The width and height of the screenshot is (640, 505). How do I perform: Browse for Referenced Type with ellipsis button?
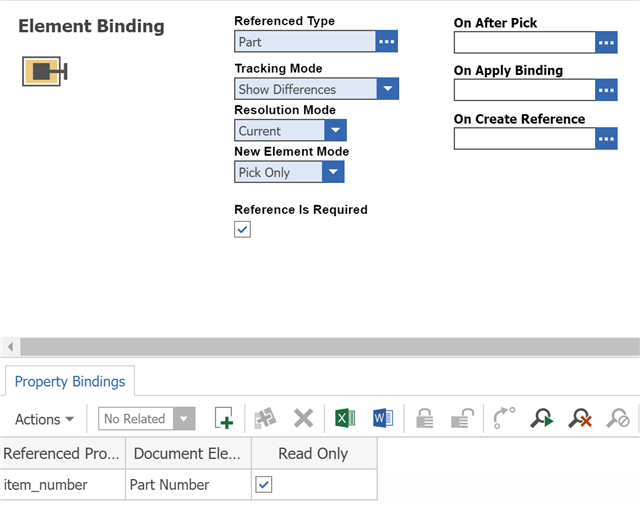pos(387,42)
